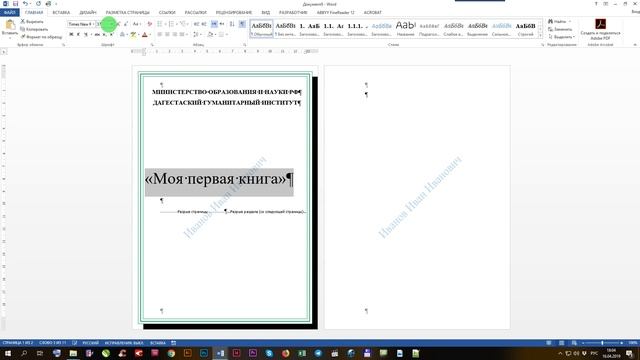Open font name dropdown Times New Roman
The image size is (640, 360).
(x=93, y=24)
